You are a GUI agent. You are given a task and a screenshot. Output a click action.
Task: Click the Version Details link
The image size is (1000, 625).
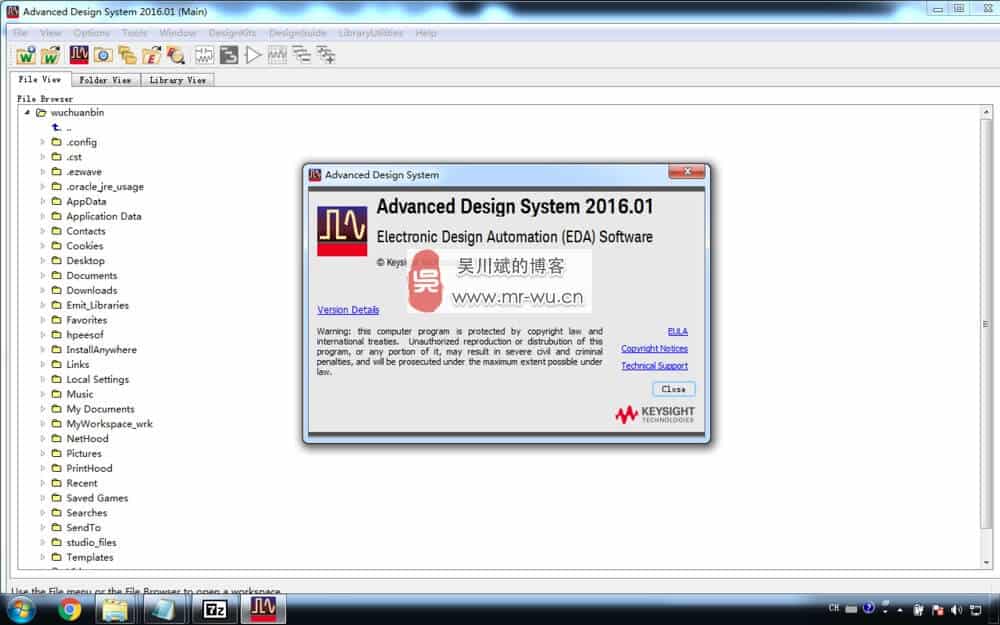click(348, 310)
